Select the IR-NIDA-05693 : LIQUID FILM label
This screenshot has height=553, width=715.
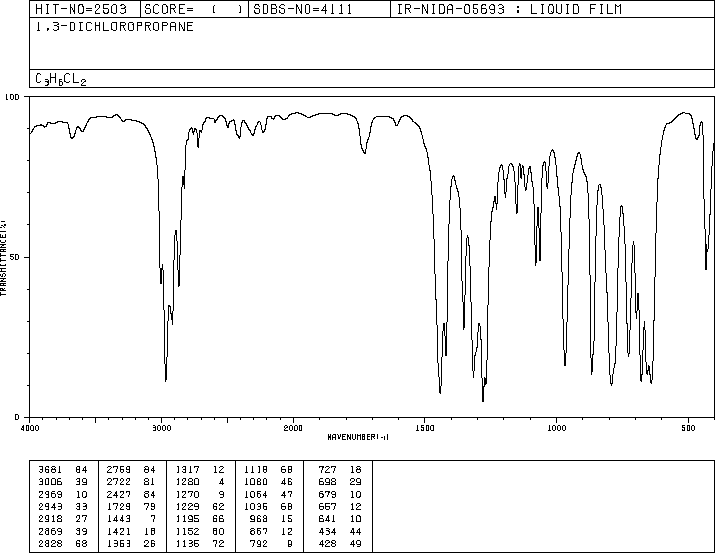tap(509, 9)
